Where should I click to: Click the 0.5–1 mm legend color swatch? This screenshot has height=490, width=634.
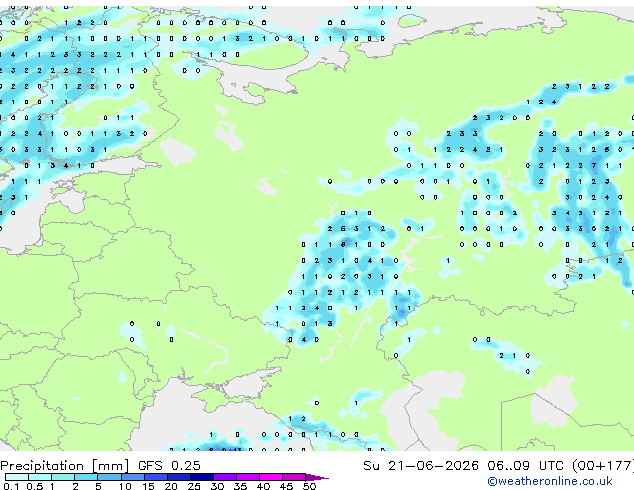pos(40,477)
